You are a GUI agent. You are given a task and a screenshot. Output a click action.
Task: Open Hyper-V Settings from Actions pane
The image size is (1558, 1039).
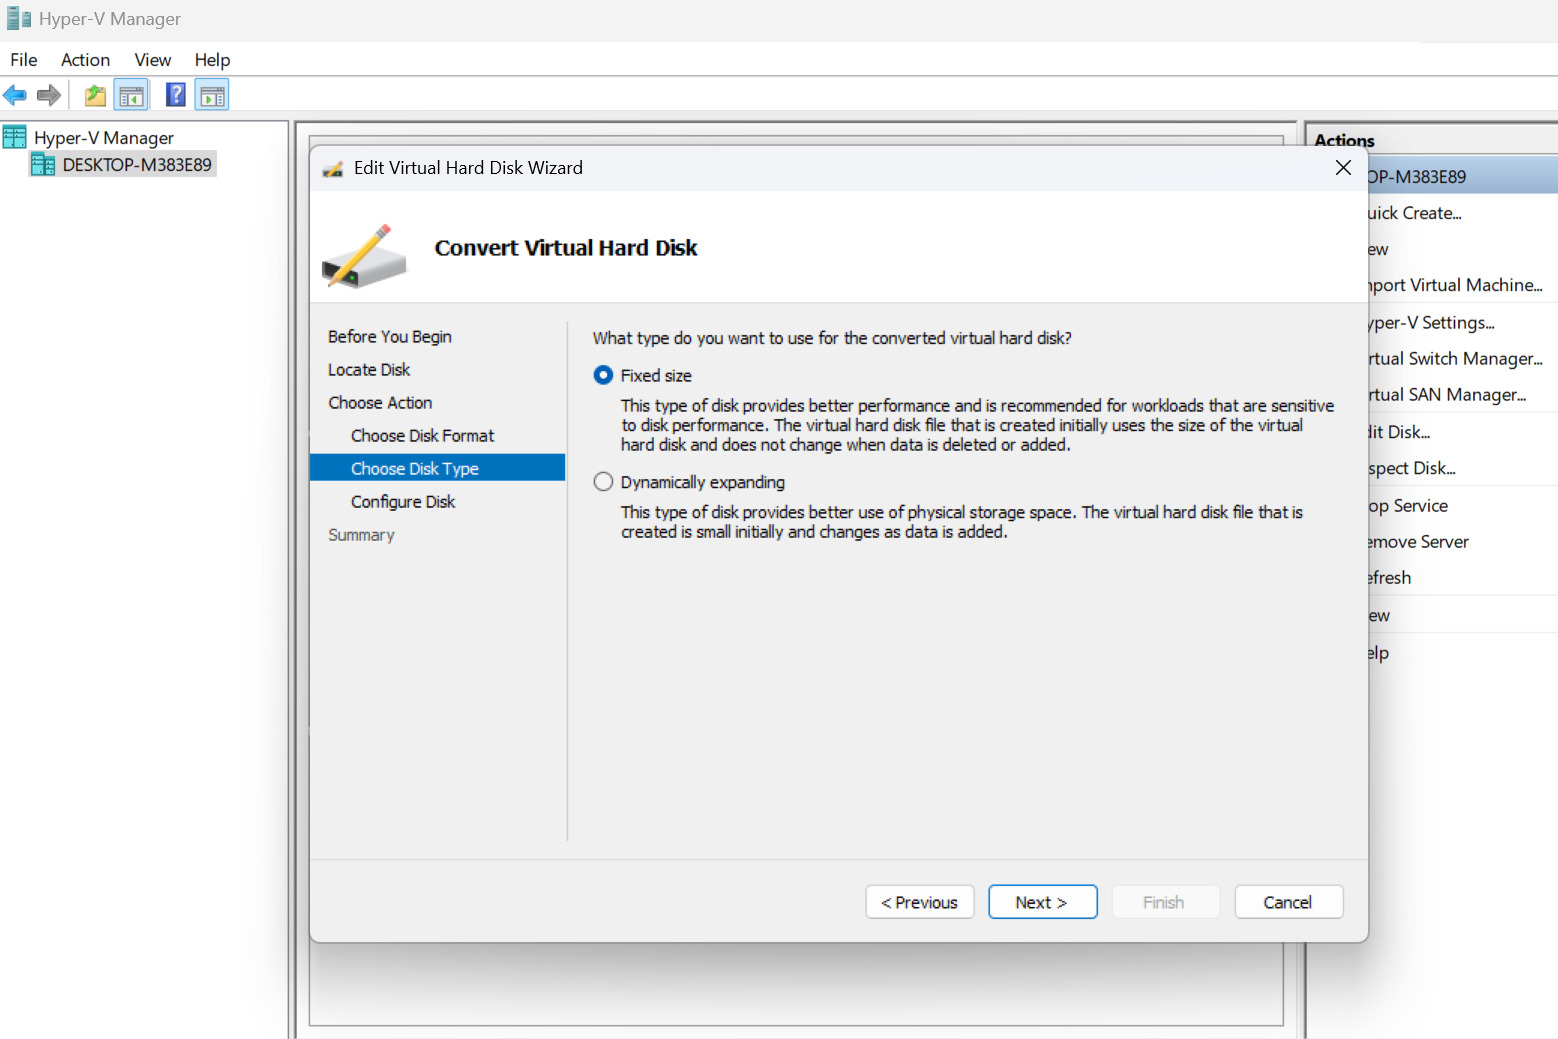pyautogui.click(x=1431, y=323)
